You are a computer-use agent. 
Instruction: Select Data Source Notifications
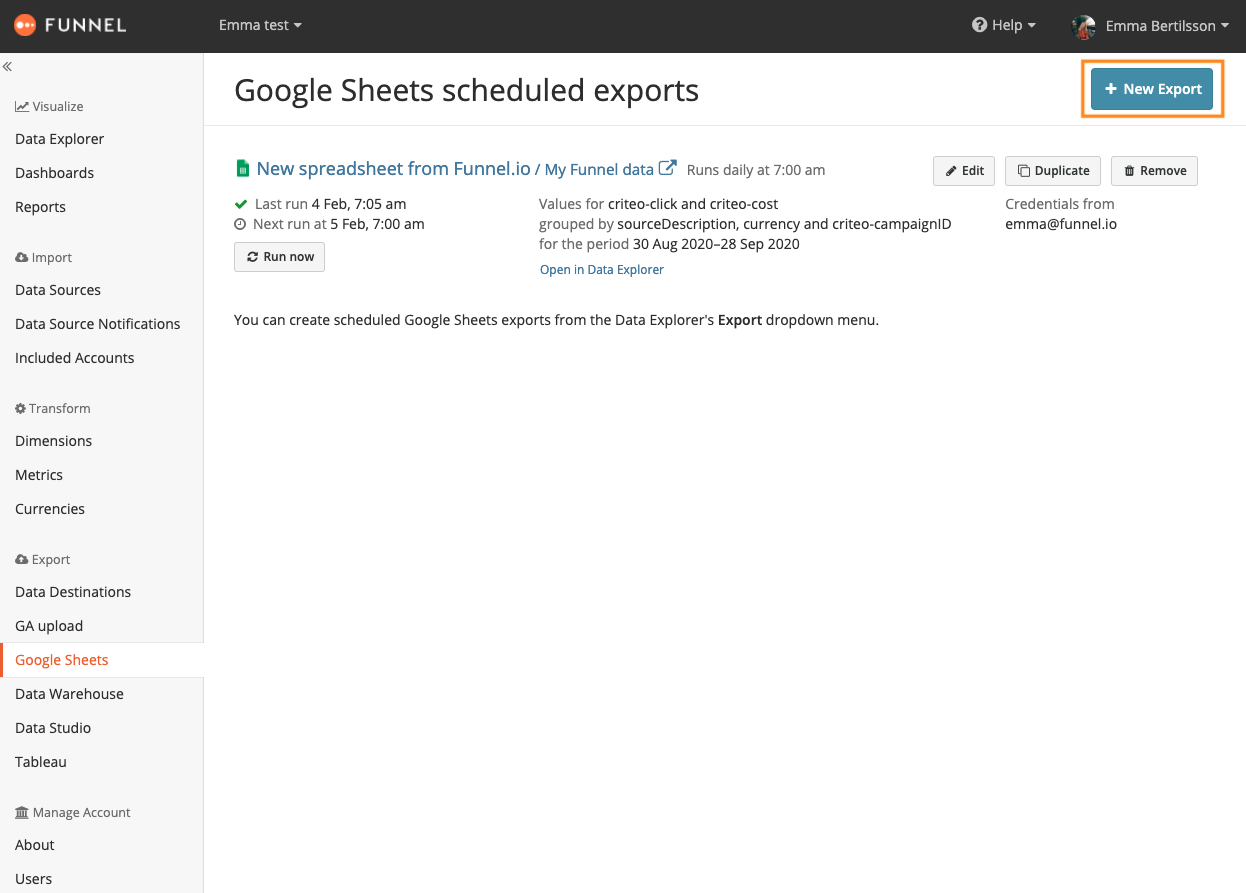(98, 324)
